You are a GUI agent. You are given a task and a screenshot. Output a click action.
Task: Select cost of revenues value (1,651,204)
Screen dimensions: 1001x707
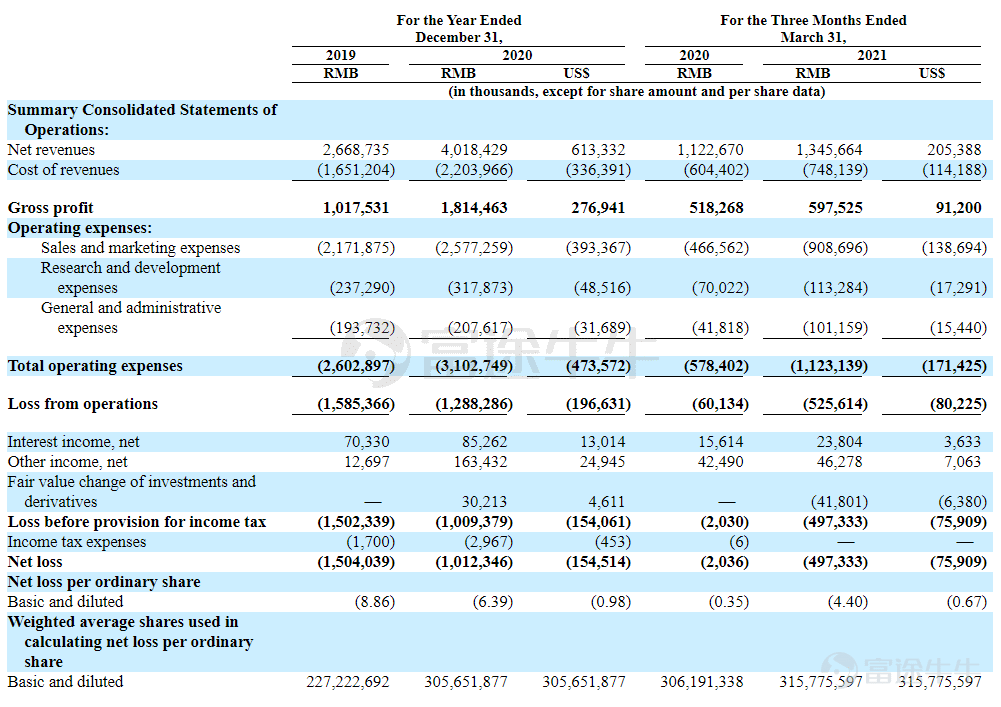click(x=356, y=170)
